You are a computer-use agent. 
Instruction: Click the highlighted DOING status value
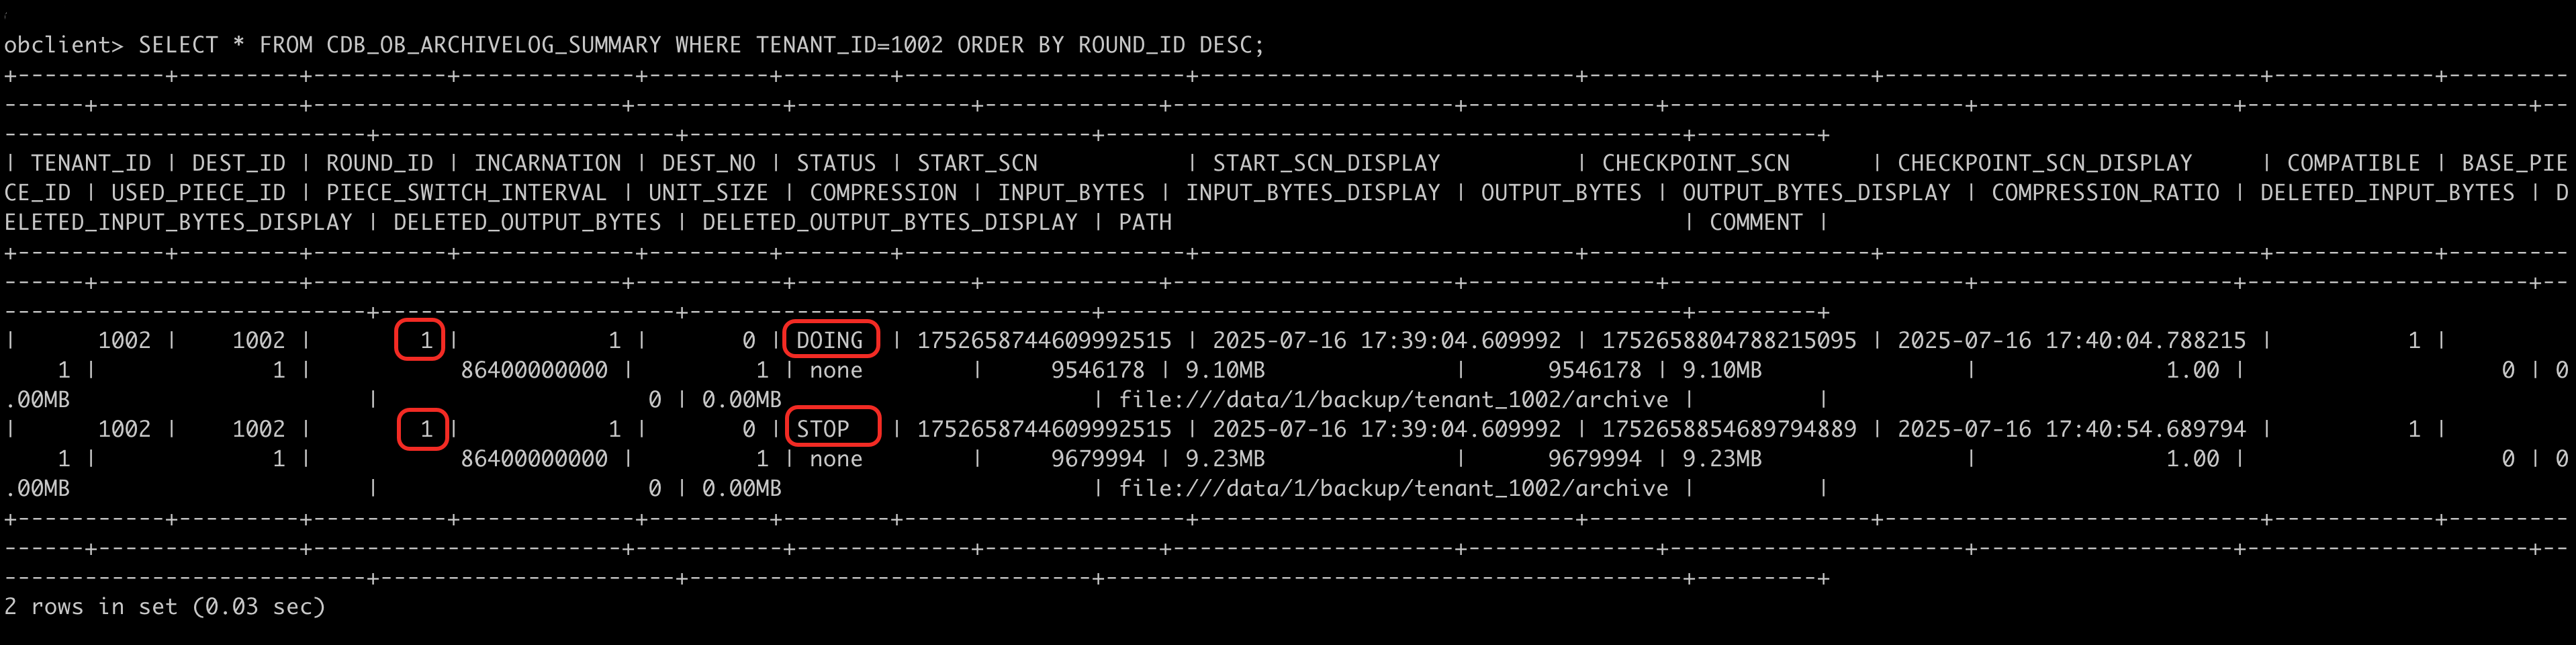[830, 340]
